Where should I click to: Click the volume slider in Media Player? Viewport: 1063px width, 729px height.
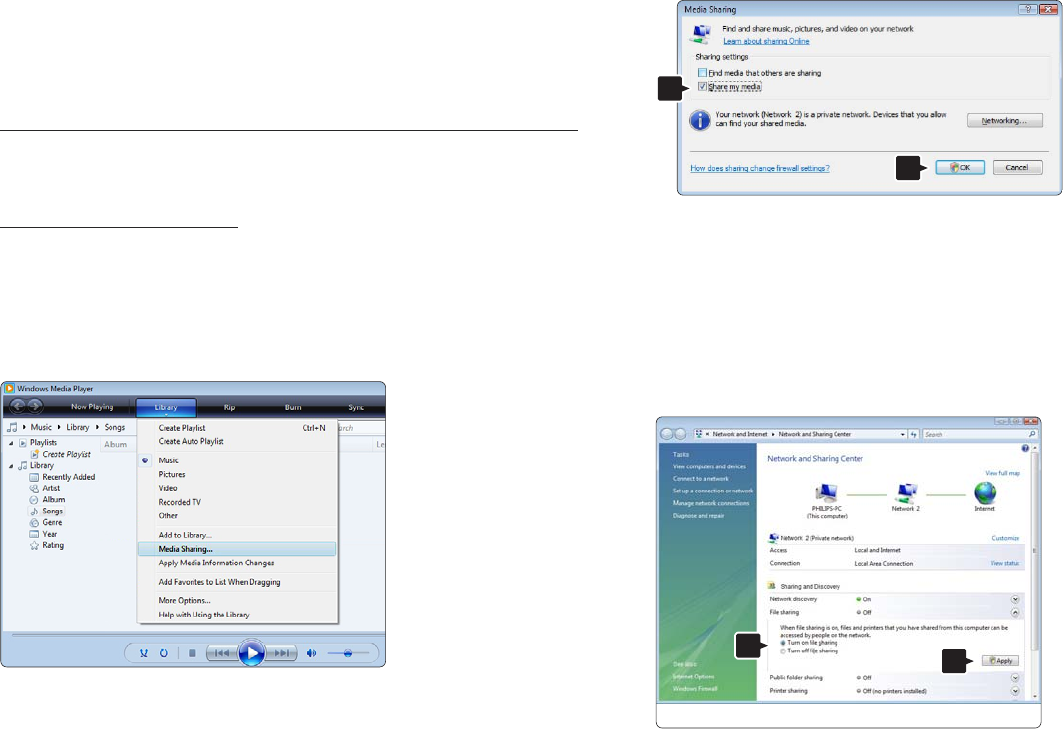click(348, 653)
